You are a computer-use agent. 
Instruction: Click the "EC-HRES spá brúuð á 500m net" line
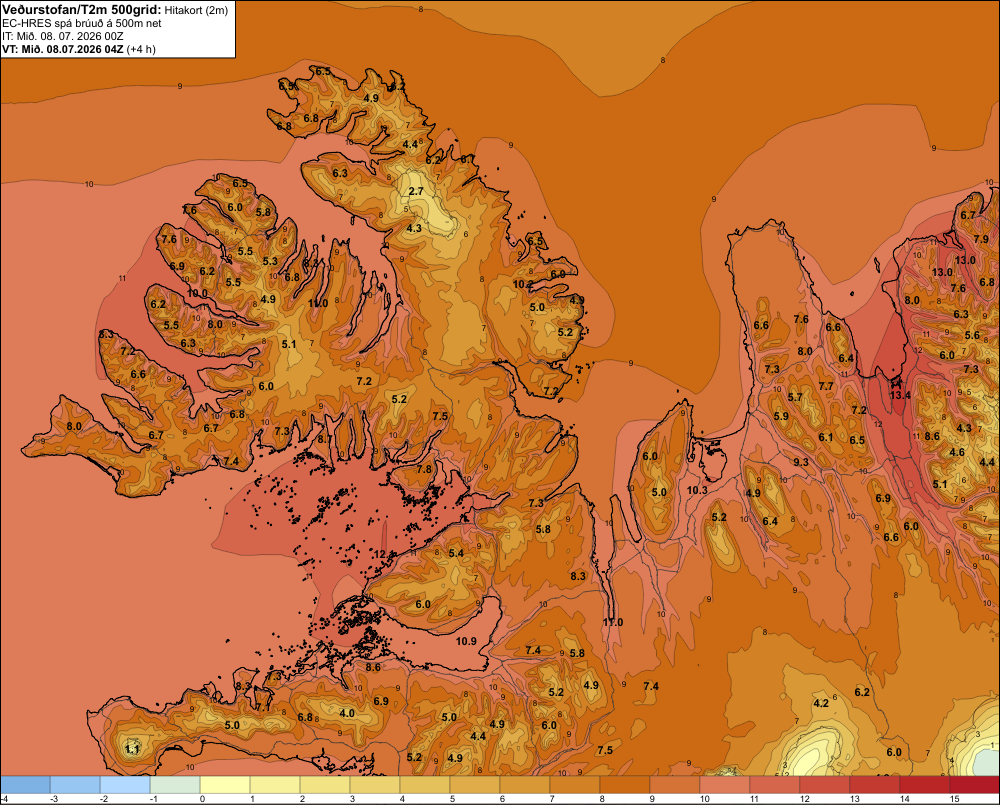[82, 23]
